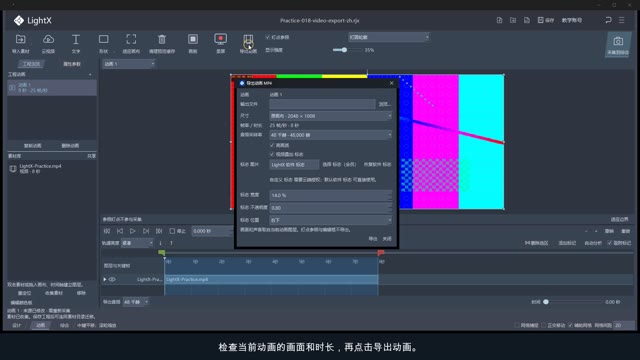This screenshot has height=360, width=640.
Task: Click the save icon in title bar
Action: pos(540,20)
